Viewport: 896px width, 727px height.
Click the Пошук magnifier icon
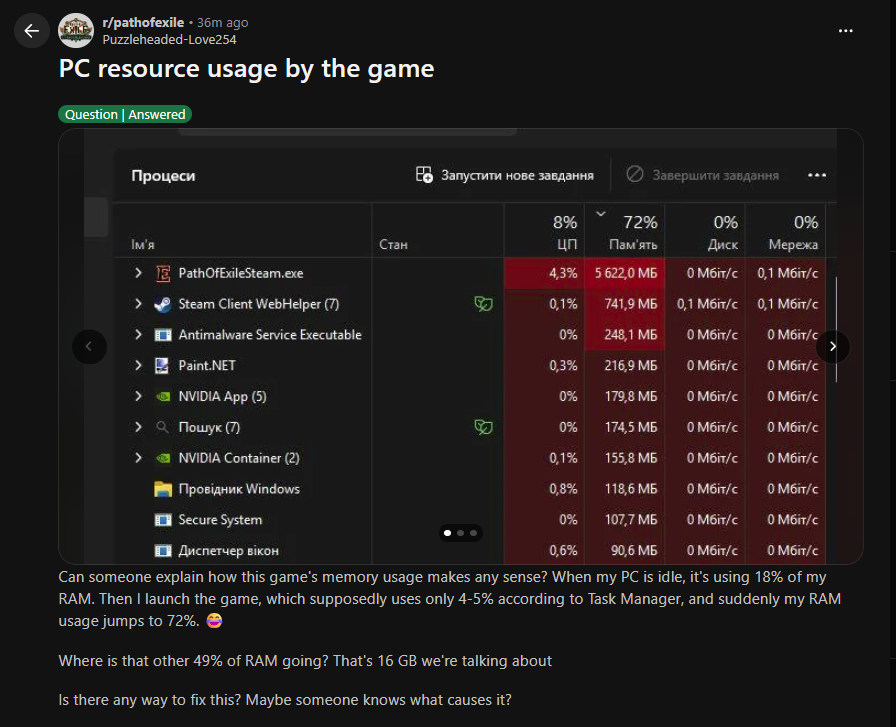pos(162,427)
